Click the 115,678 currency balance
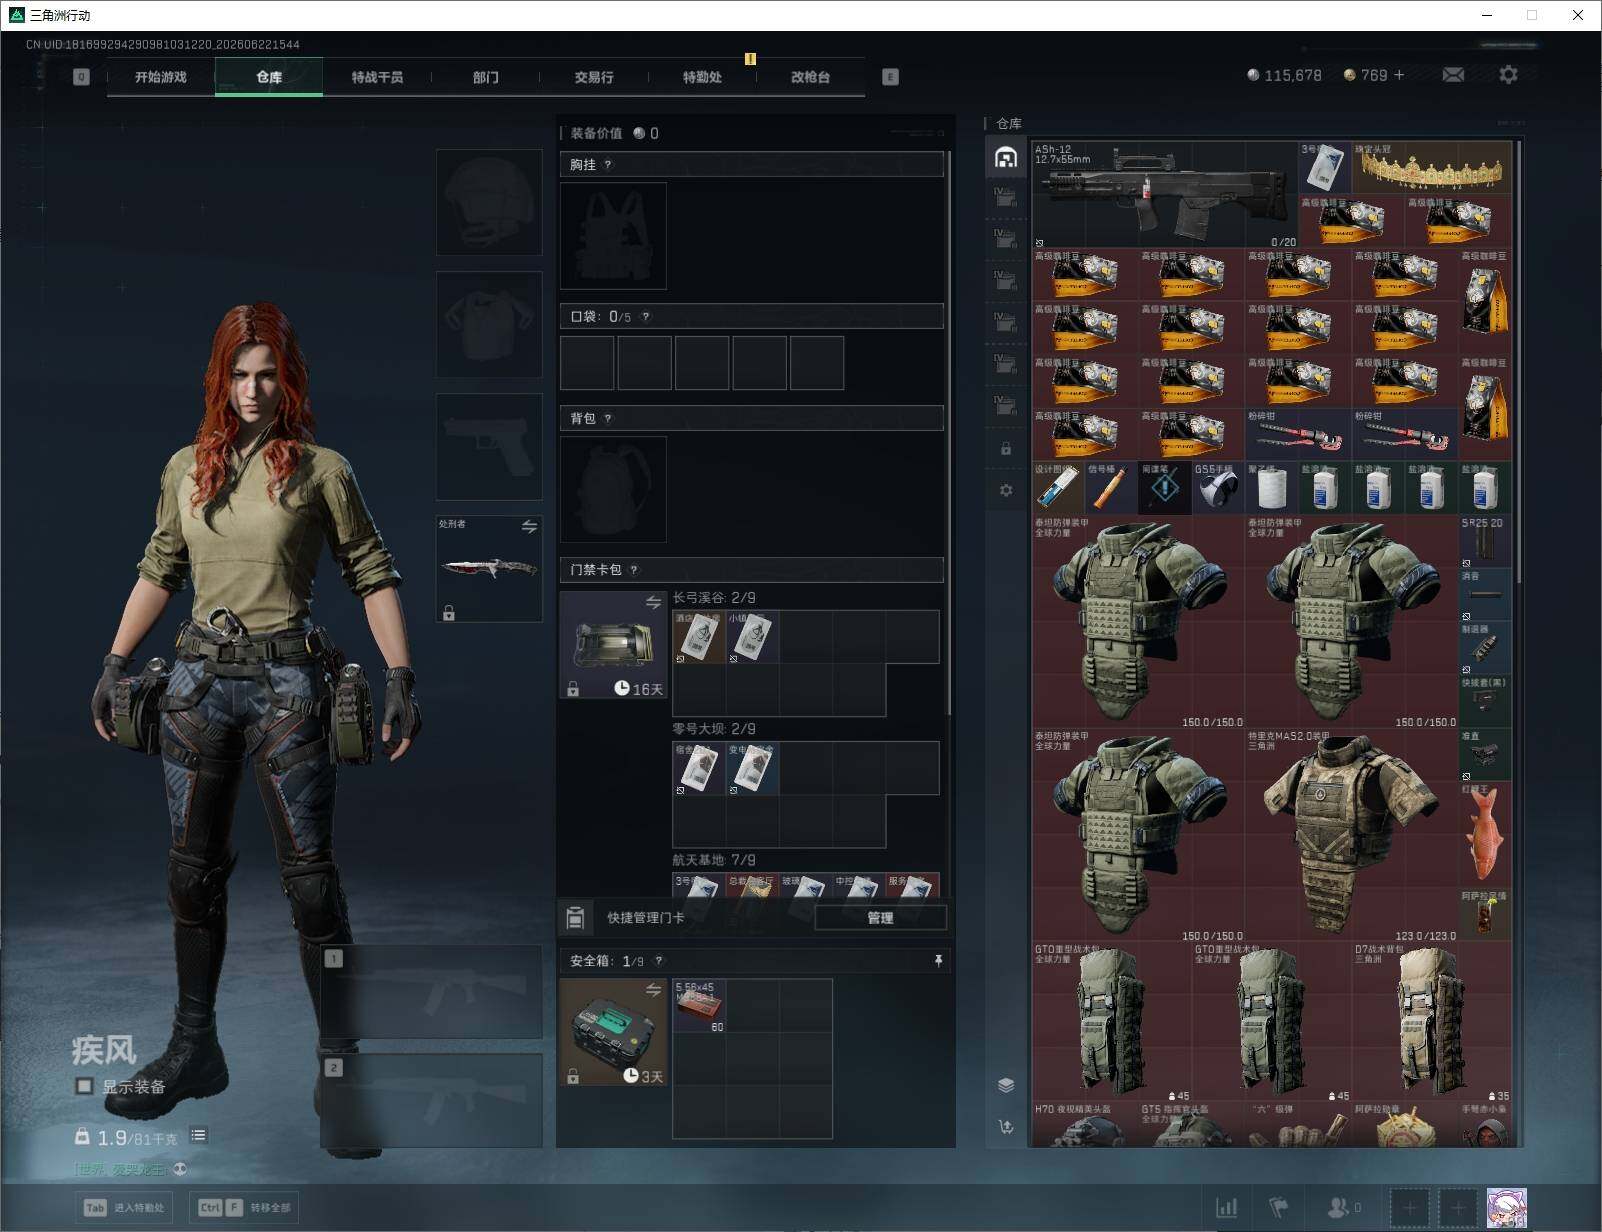The image size is (1602, 1232). coord(1284,75)
